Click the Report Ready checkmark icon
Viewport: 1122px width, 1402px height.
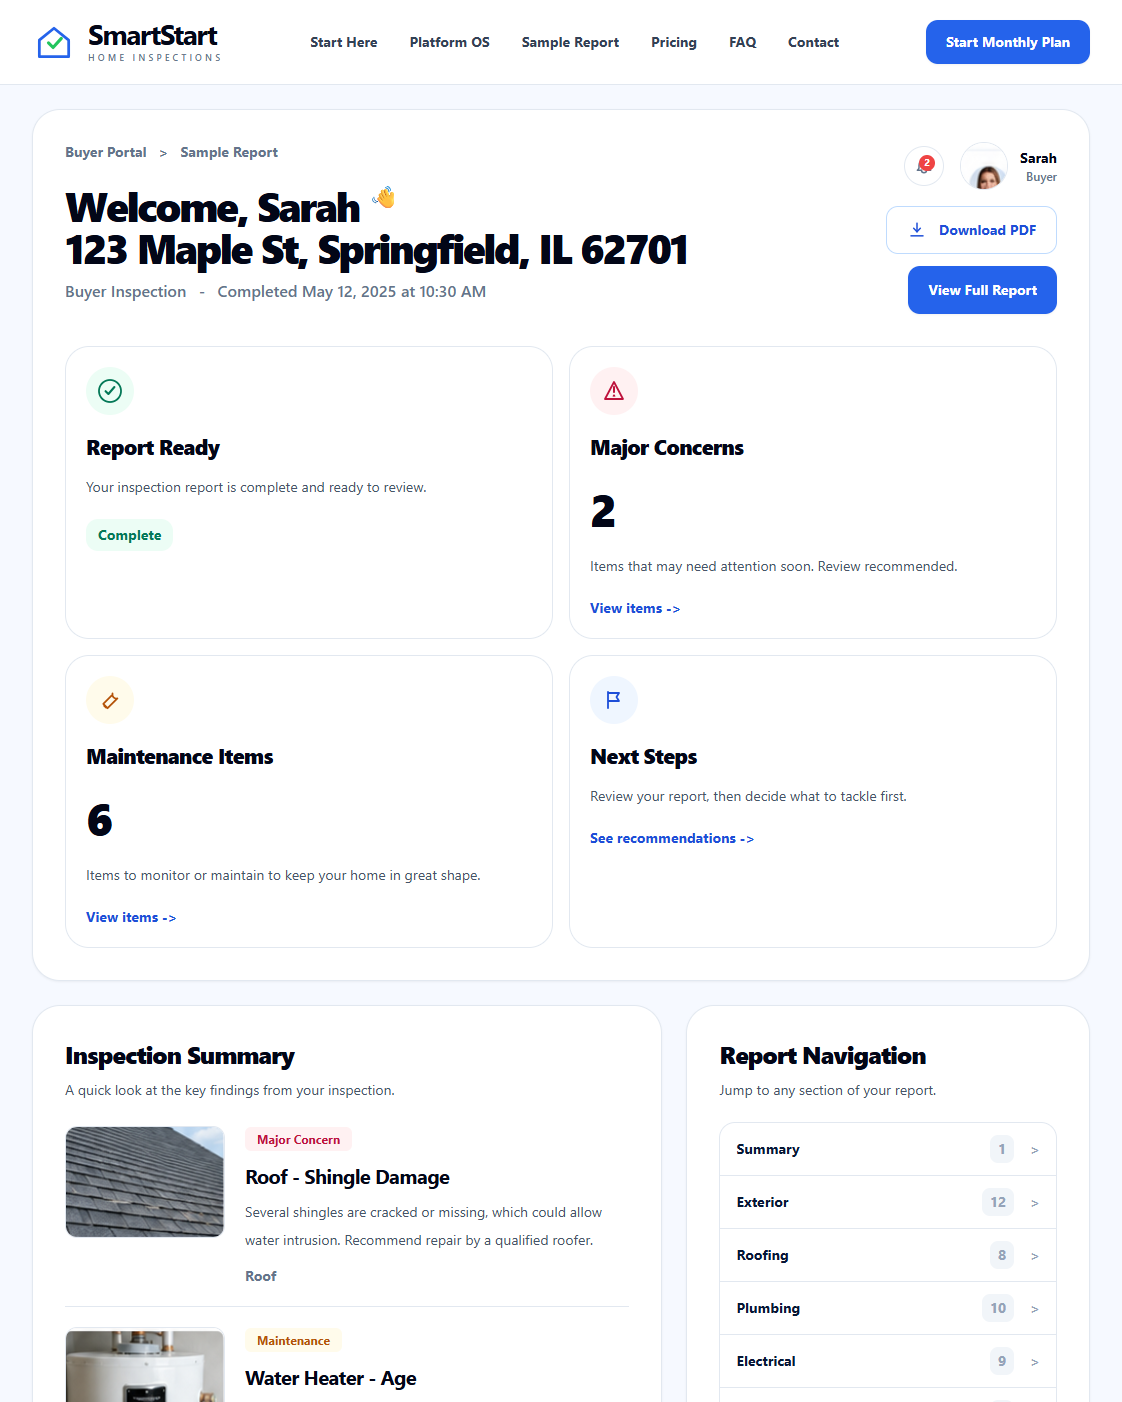pyautogui.click(x=110, y=391)
